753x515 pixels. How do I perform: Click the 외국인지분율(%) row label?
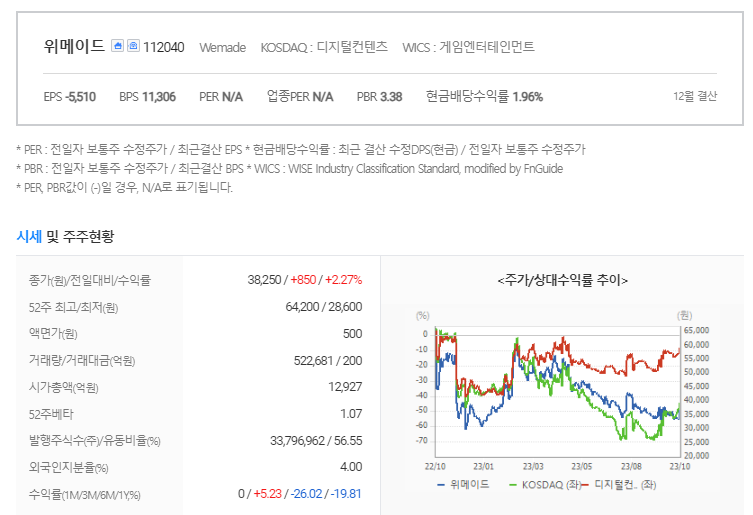[68, 468]
